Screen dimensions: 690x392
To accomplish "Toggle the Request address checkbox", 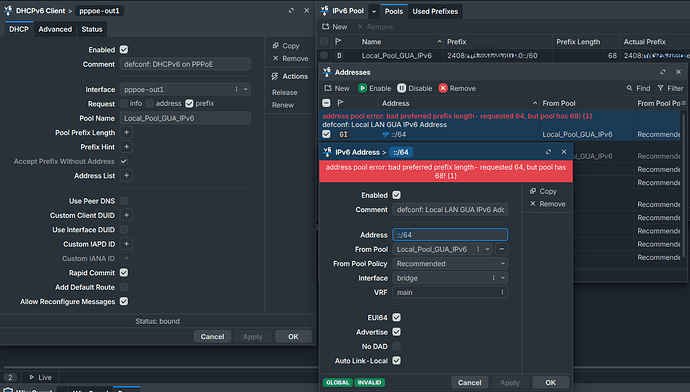I will point(150,103).
